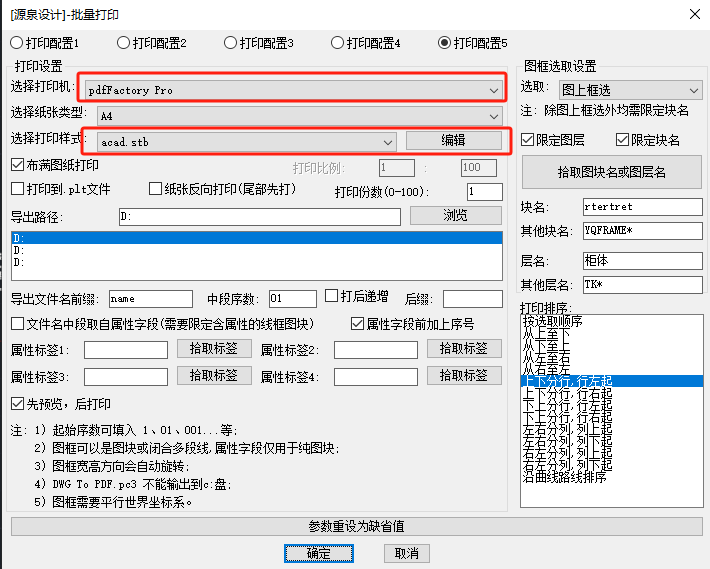
Task: Click the 打印份数 input field
Action: point(485,192)
